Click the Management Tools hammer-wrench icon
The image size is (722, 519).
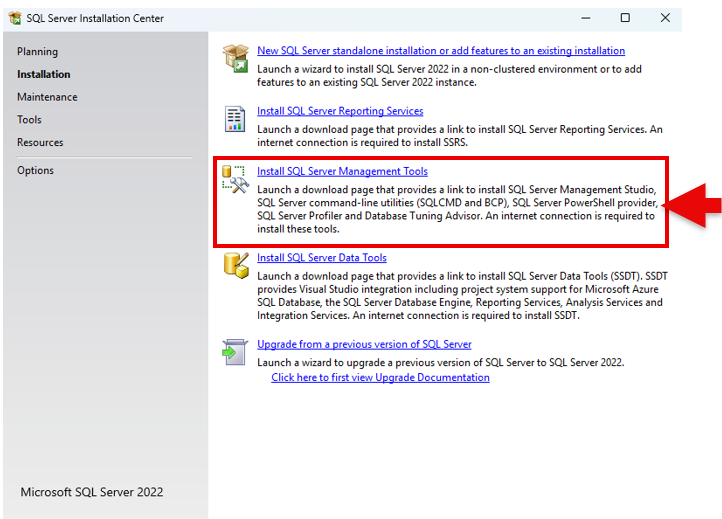pos(235,179)
